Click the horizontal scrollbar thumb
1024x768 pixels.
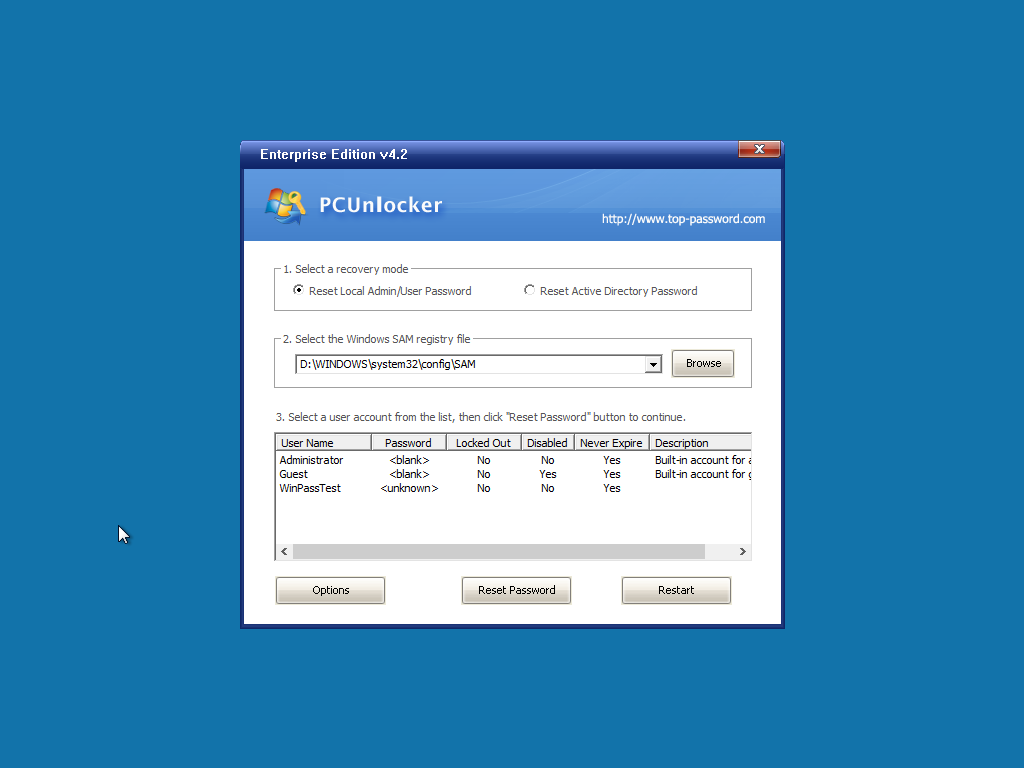[500, 551]
